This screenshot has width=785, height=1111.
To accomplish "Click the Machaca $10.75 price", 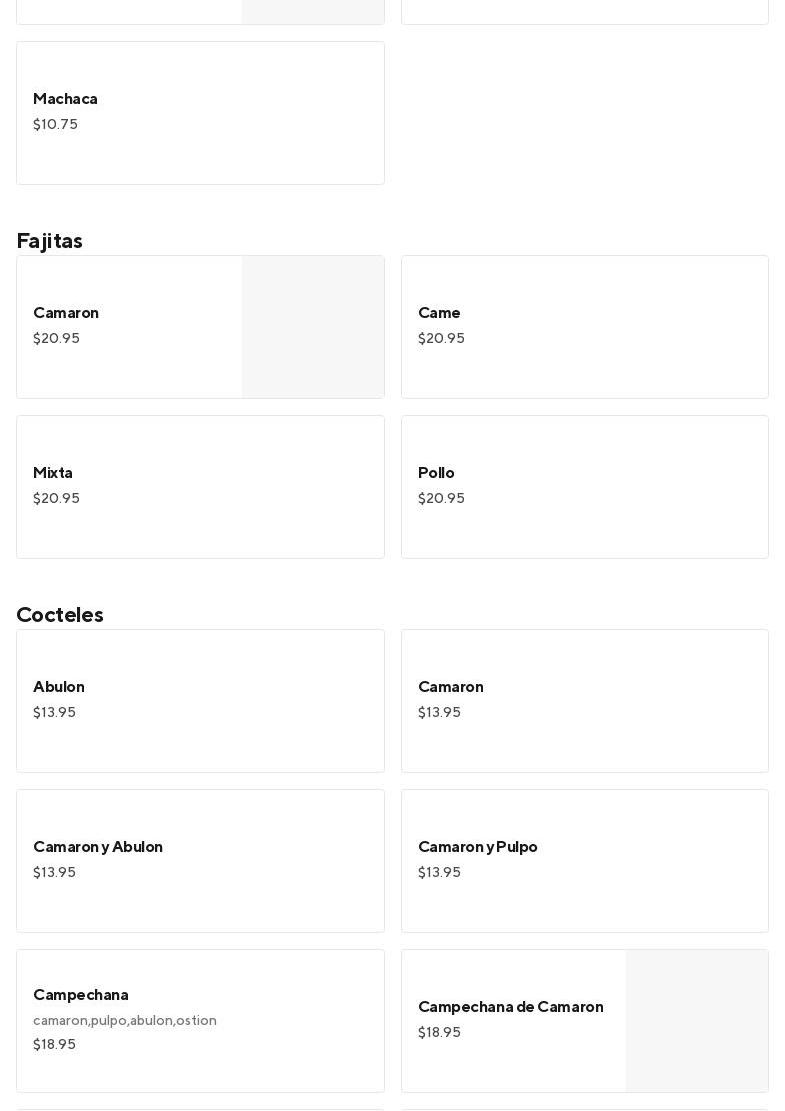I will point(55,125).
